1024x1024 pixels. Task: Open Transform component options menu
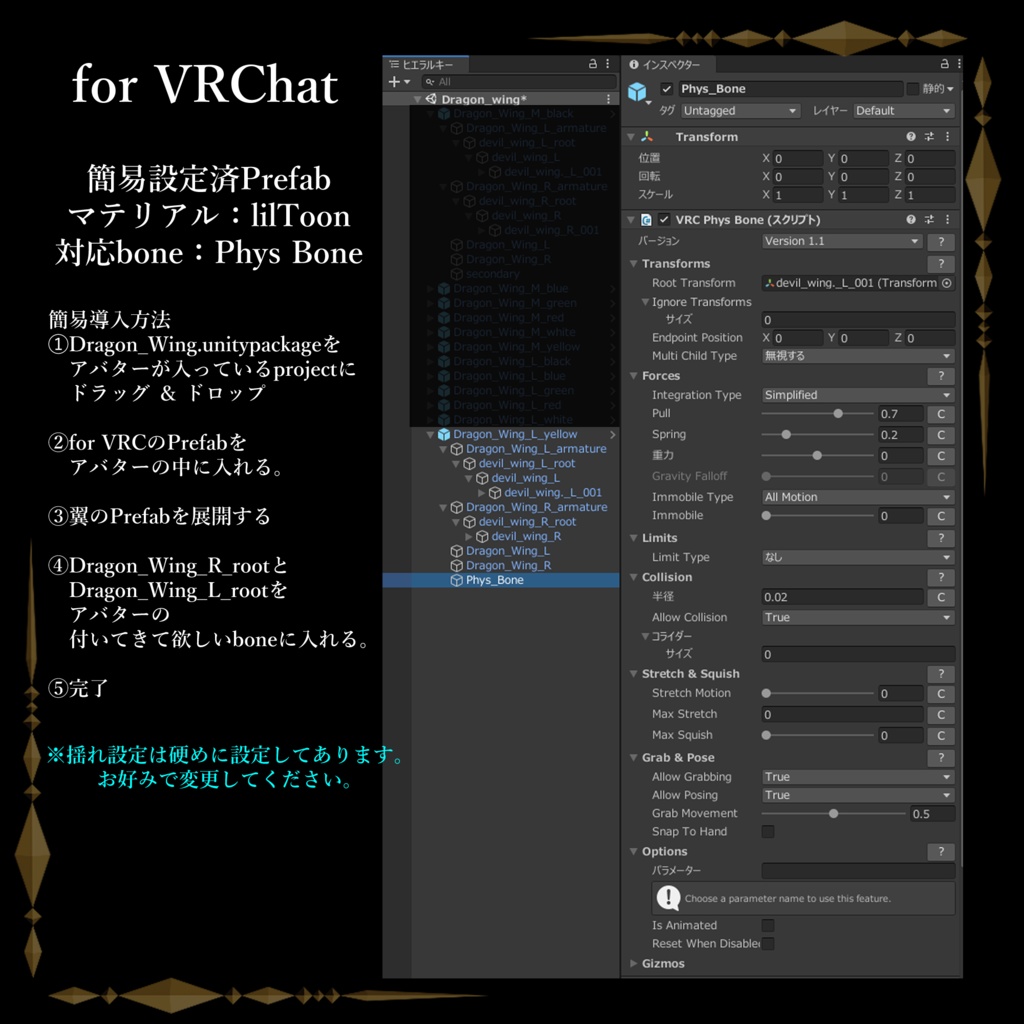pyautogui.click(x=947, y=136)
